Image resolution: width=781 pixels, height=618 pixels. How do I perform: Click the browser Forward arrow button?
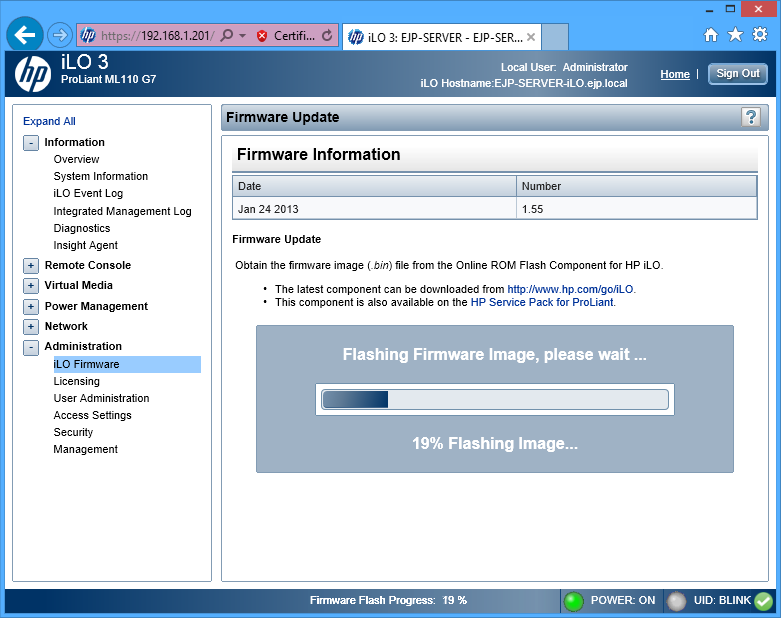click(60, 35)
